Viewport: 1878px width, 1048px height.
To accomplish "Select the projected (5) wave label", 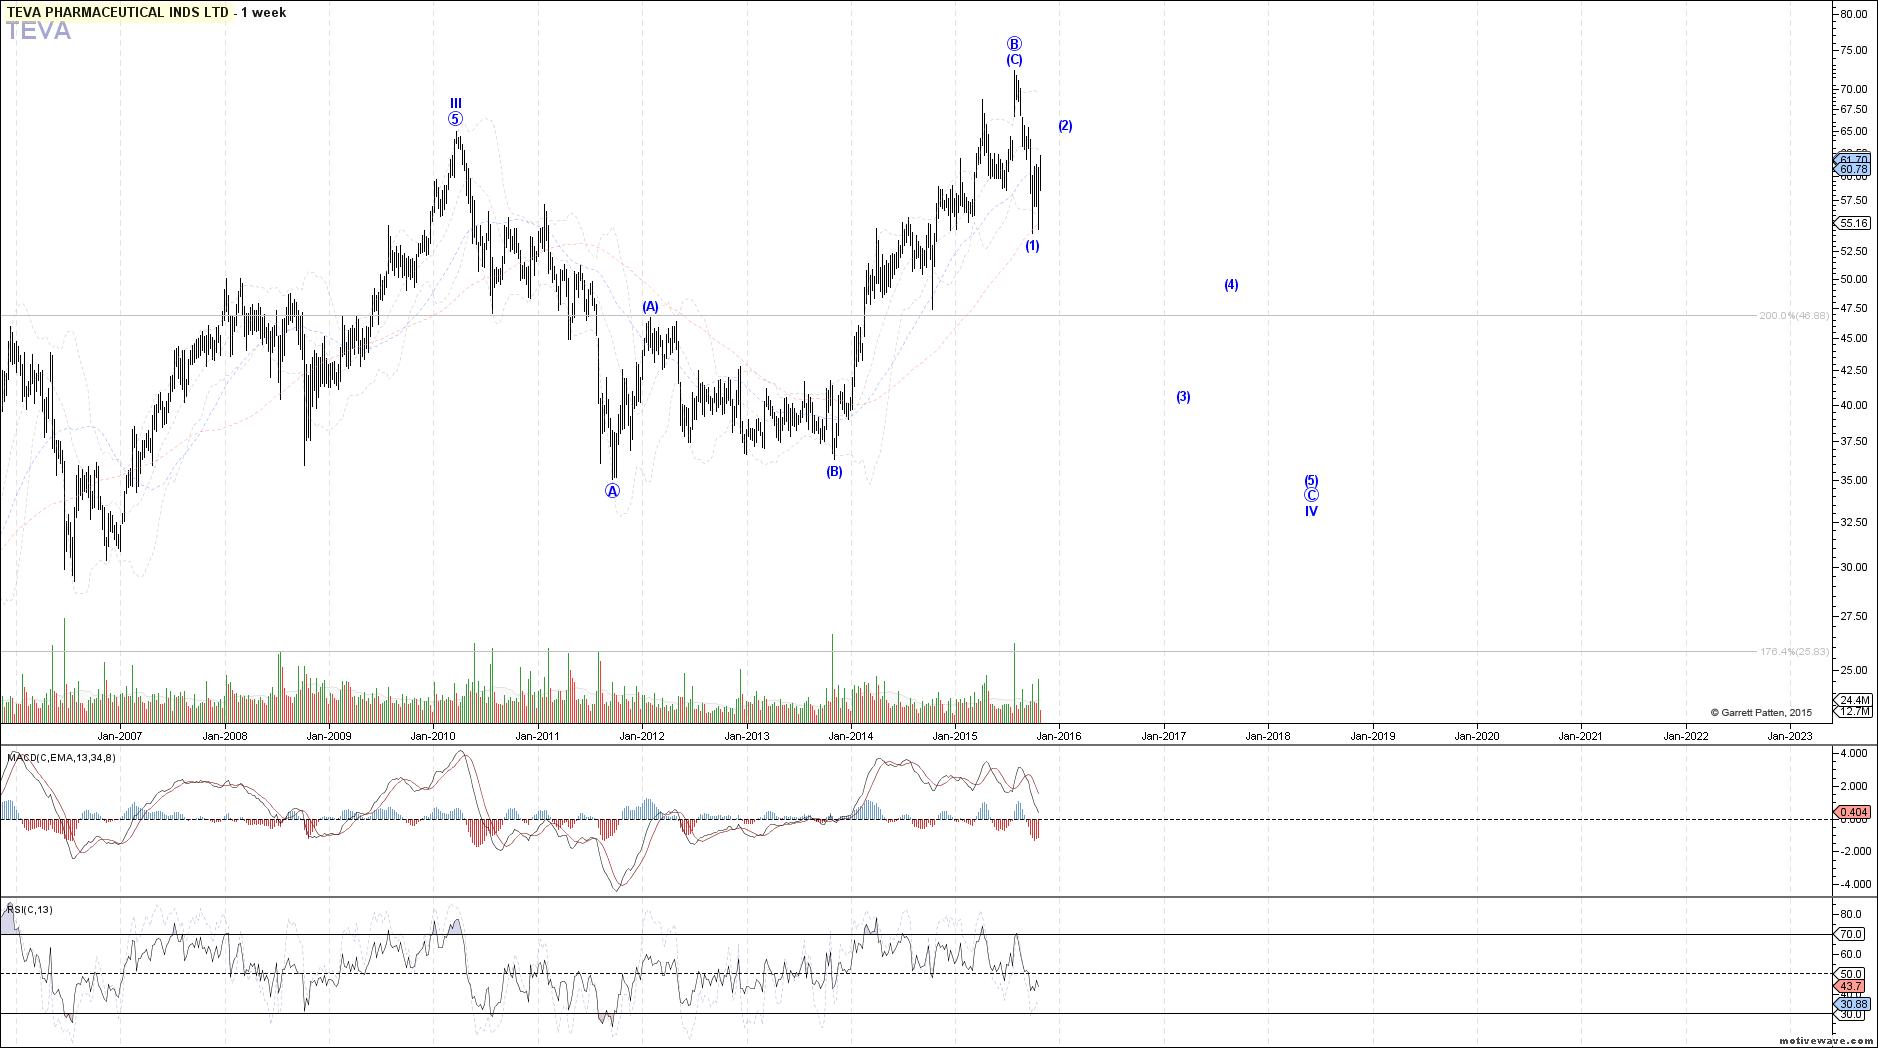I will pyautogui.click(x=1311, y=481).
